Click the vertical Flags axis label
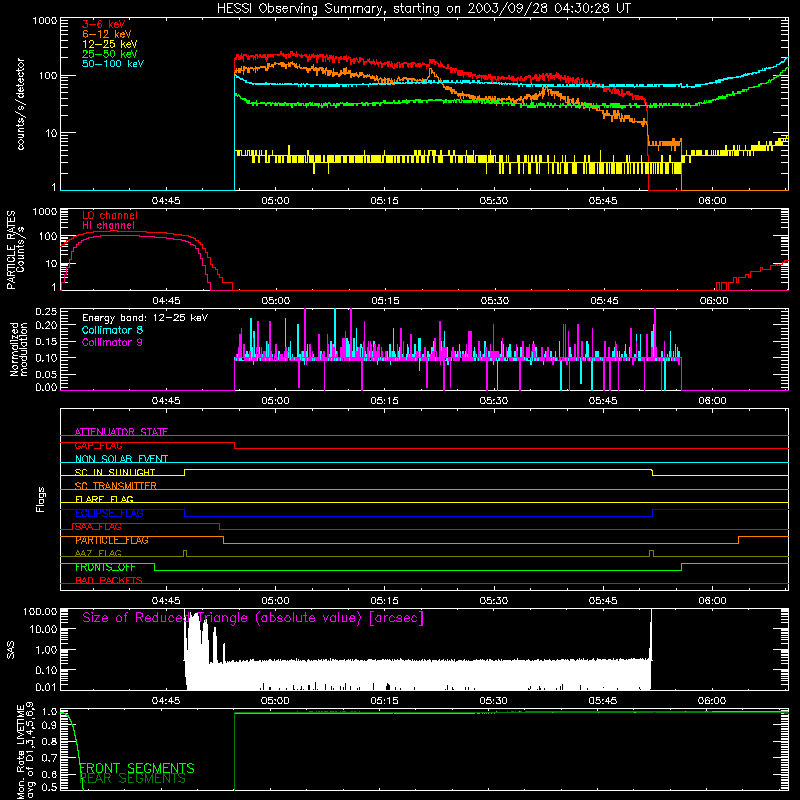This screenshot has height=800, width=800. 41,499
